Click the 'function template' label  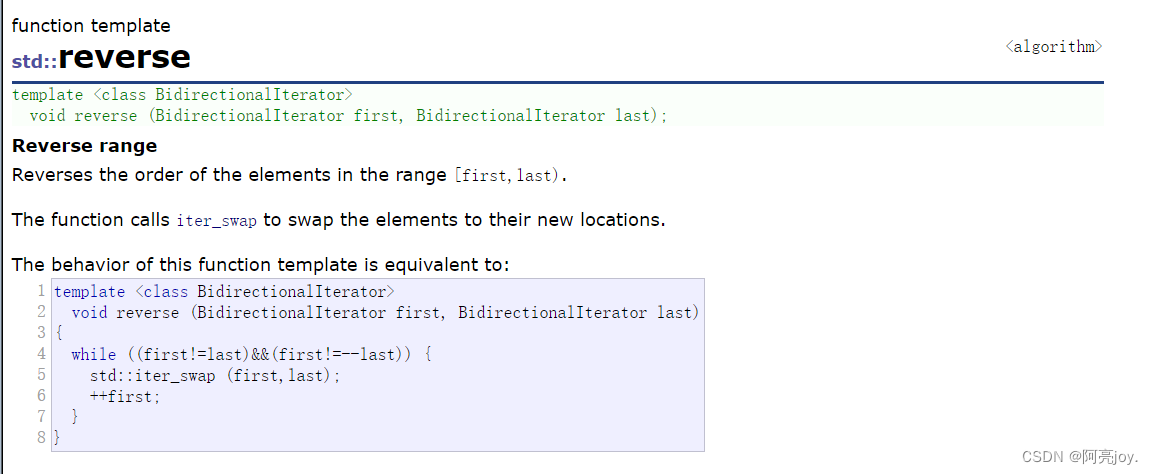(x=91, y=26)
